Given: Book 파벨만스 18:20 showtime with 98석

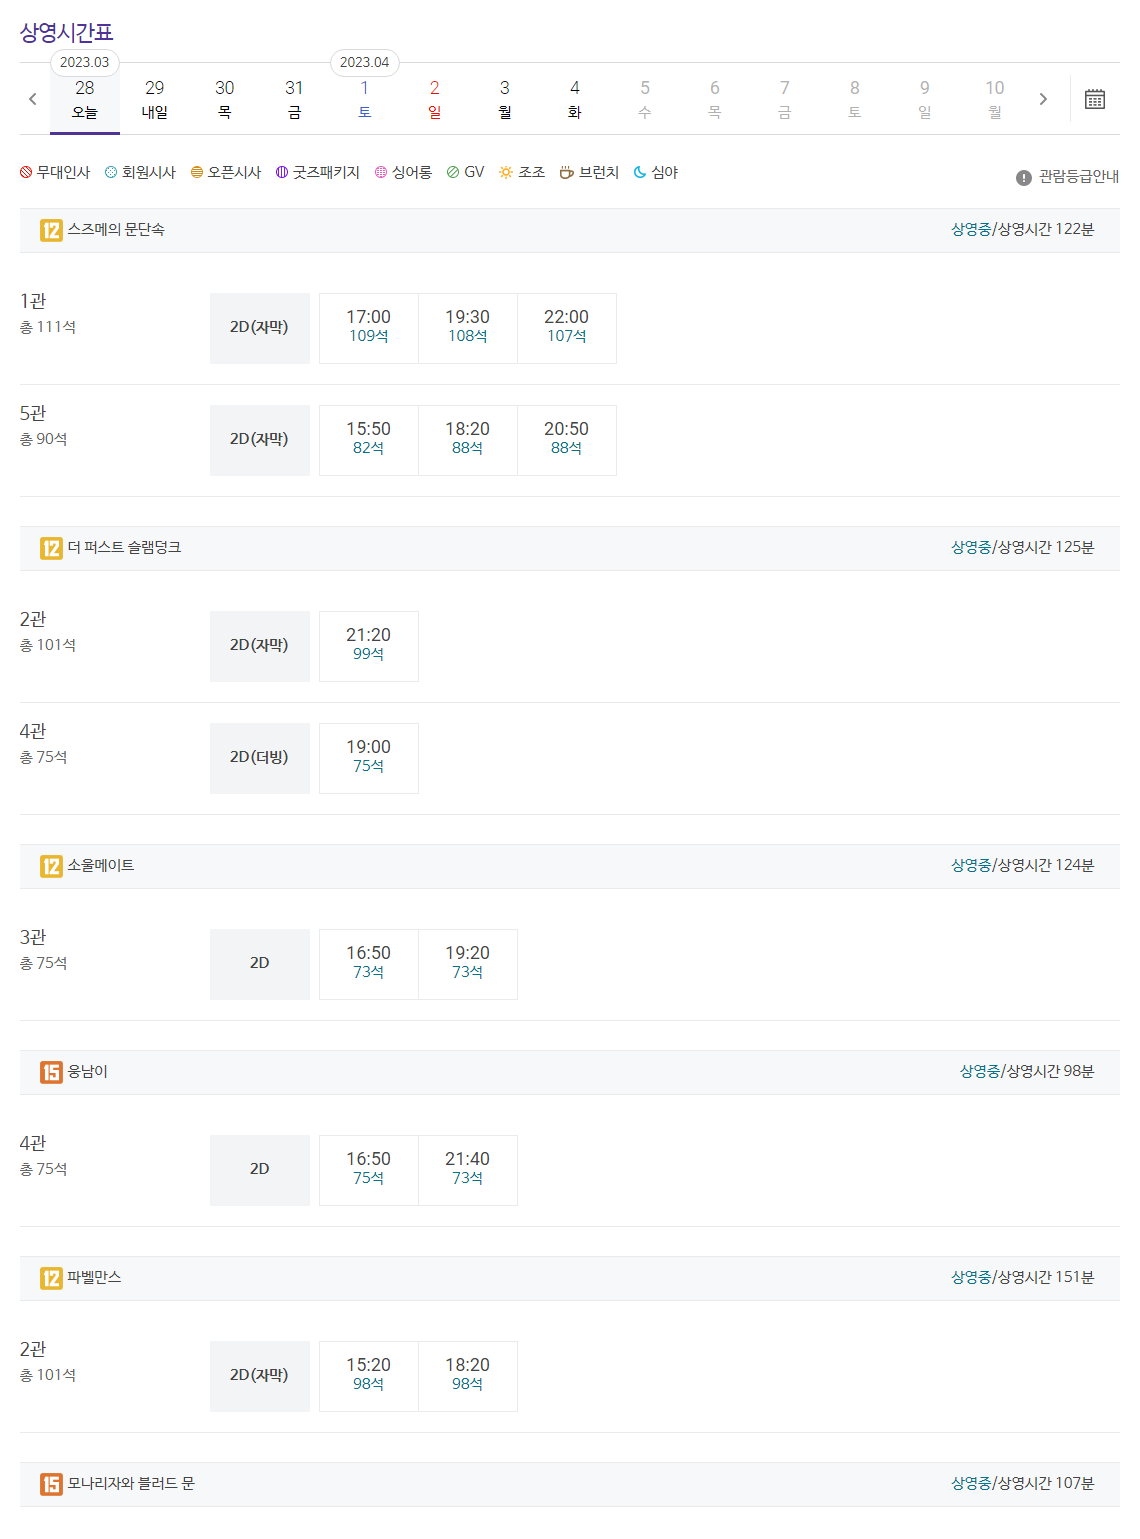Looking at the screenshot, I should (468, 1376).
